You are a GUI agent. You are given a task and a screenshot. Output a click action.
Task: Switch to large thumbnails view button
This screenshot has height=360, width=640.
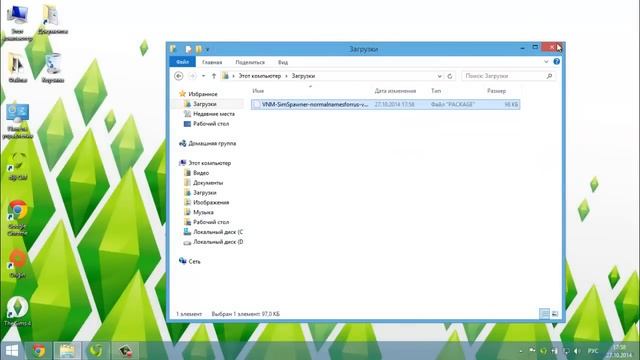(555, 313)
